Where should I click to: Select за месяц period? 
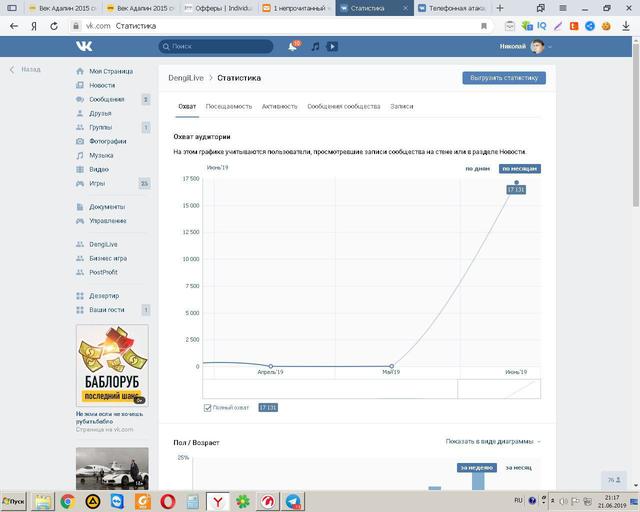tap(518, 467)
